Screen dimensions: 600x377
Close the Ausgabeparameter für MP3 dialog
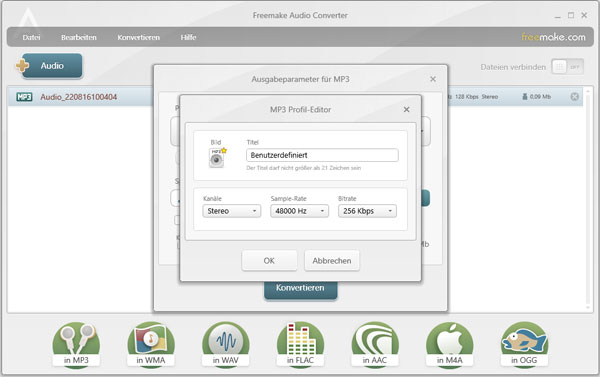point(433,79)
